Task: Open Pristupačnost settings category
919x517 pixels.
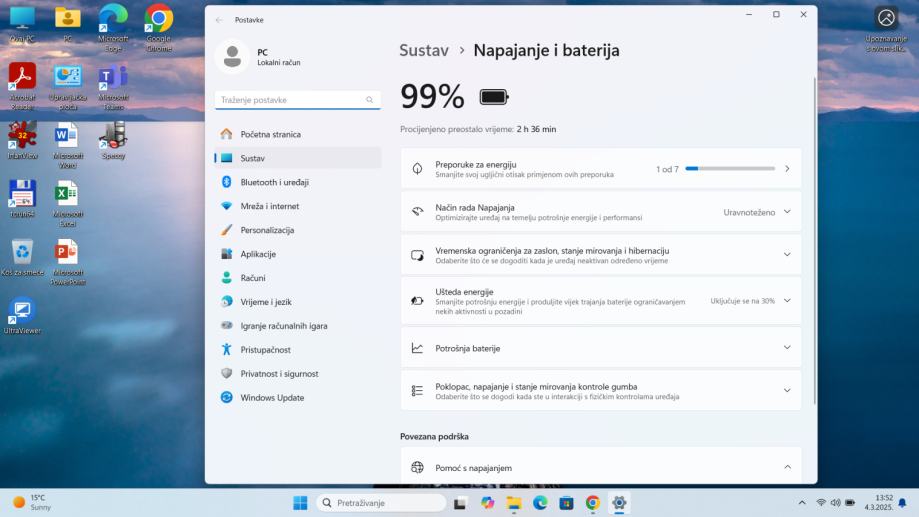Action: (x=298, y=350)
